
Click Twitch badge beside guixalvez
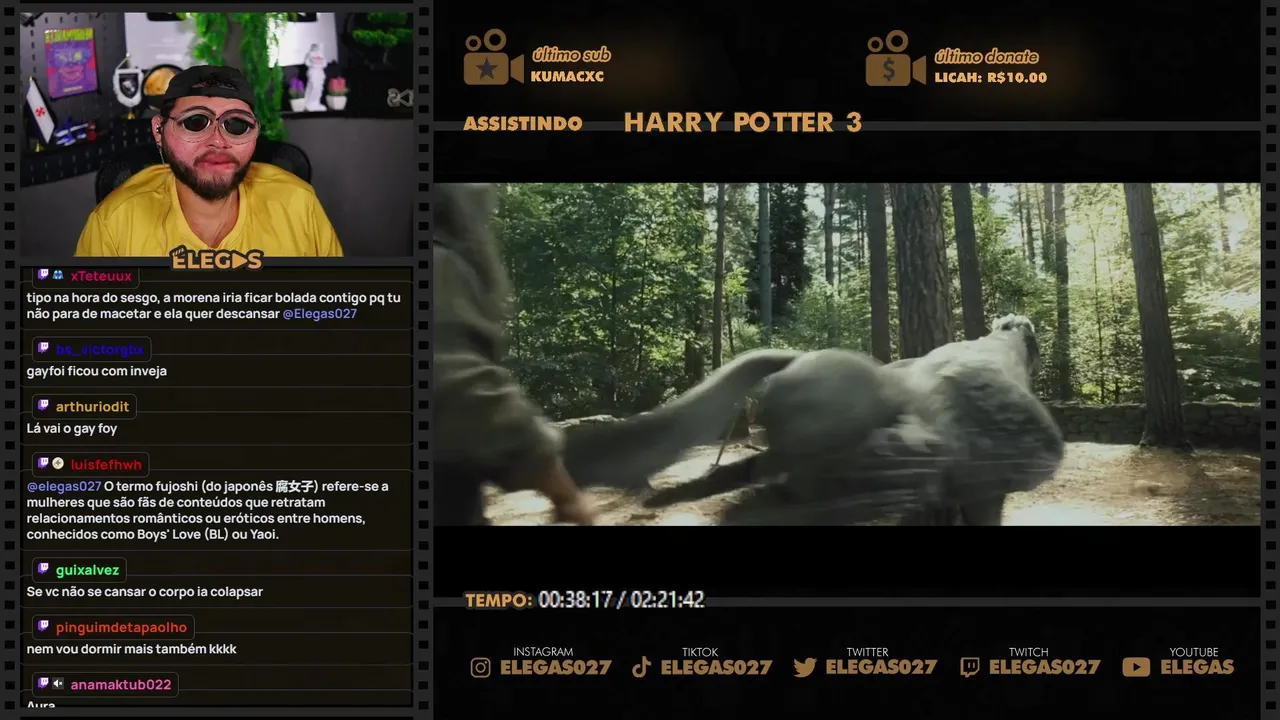(43, 569)
